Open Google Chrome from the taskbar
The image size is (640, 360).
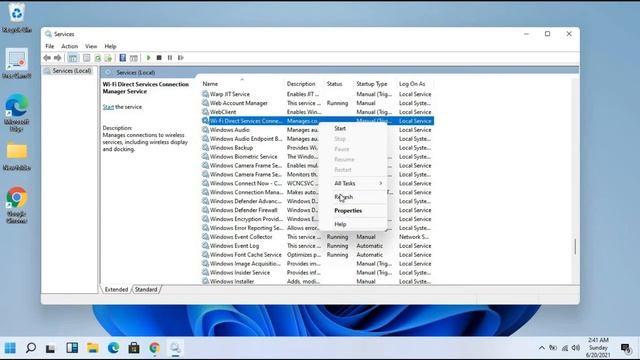pos(155,348)
